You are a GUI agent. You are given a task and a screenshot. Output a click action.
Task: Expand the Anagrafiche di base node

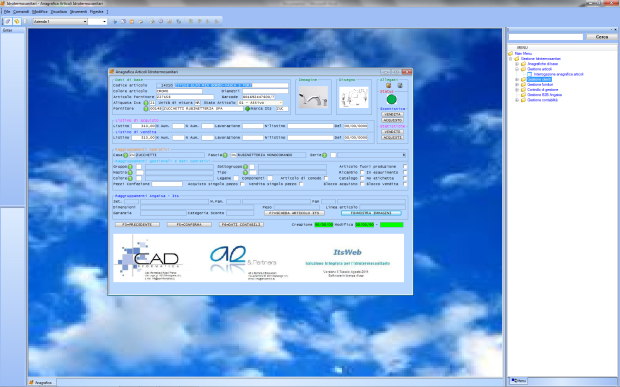[x=517, y=64]
